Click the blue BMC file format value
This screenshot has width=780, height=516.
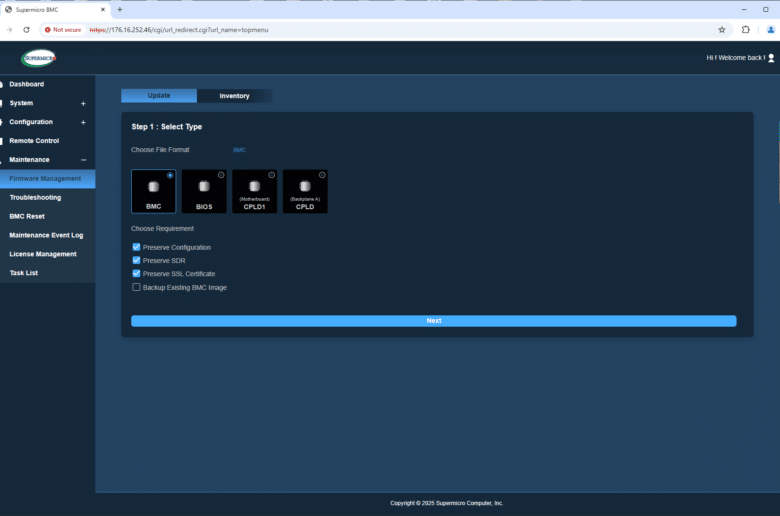pyautogui.click(x=239, y=150)
